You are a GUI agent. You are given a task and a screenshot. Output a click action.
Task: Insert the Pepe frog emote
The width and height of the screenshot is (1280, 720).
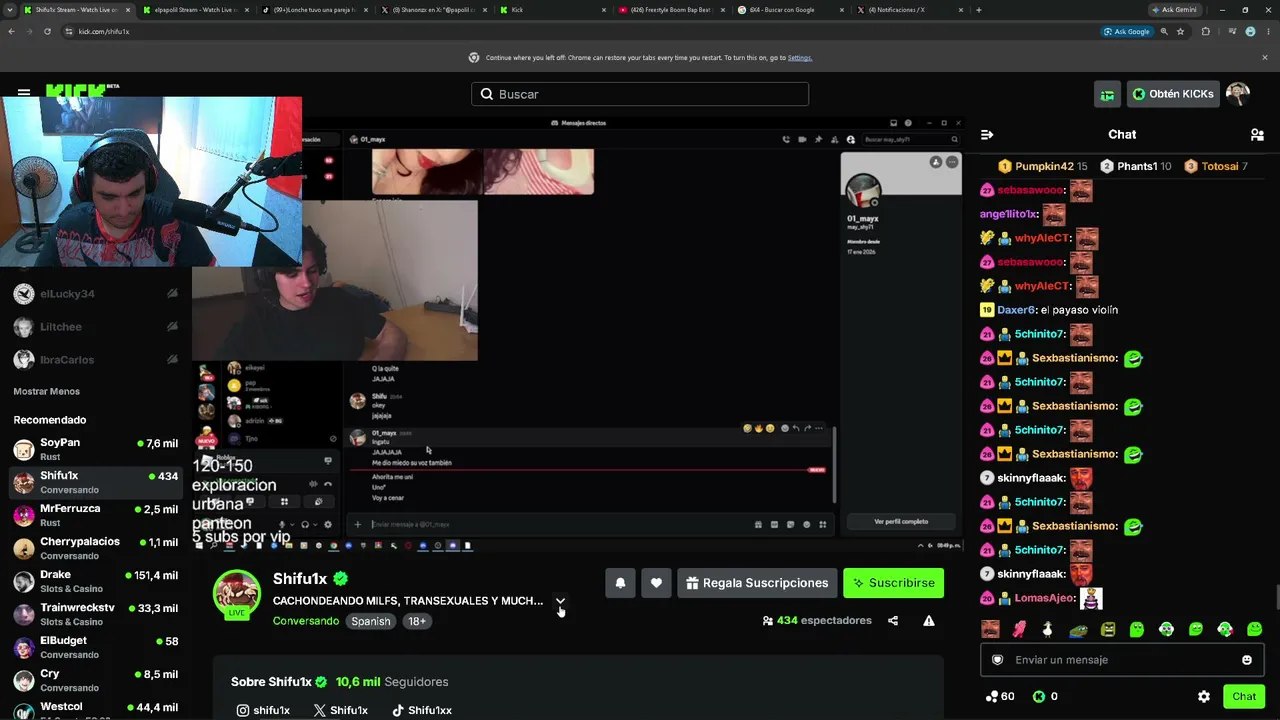(1078, 629)
